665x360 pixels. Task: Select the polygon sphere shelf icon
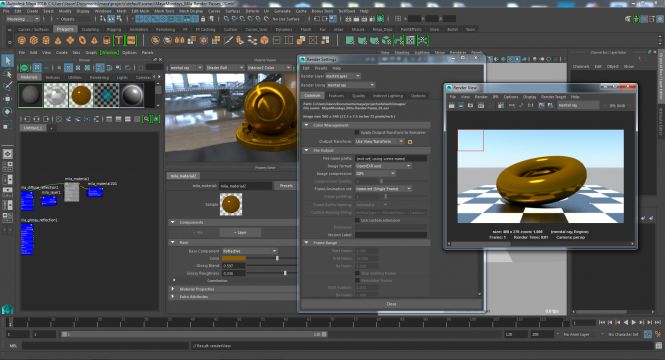(22, 41)
